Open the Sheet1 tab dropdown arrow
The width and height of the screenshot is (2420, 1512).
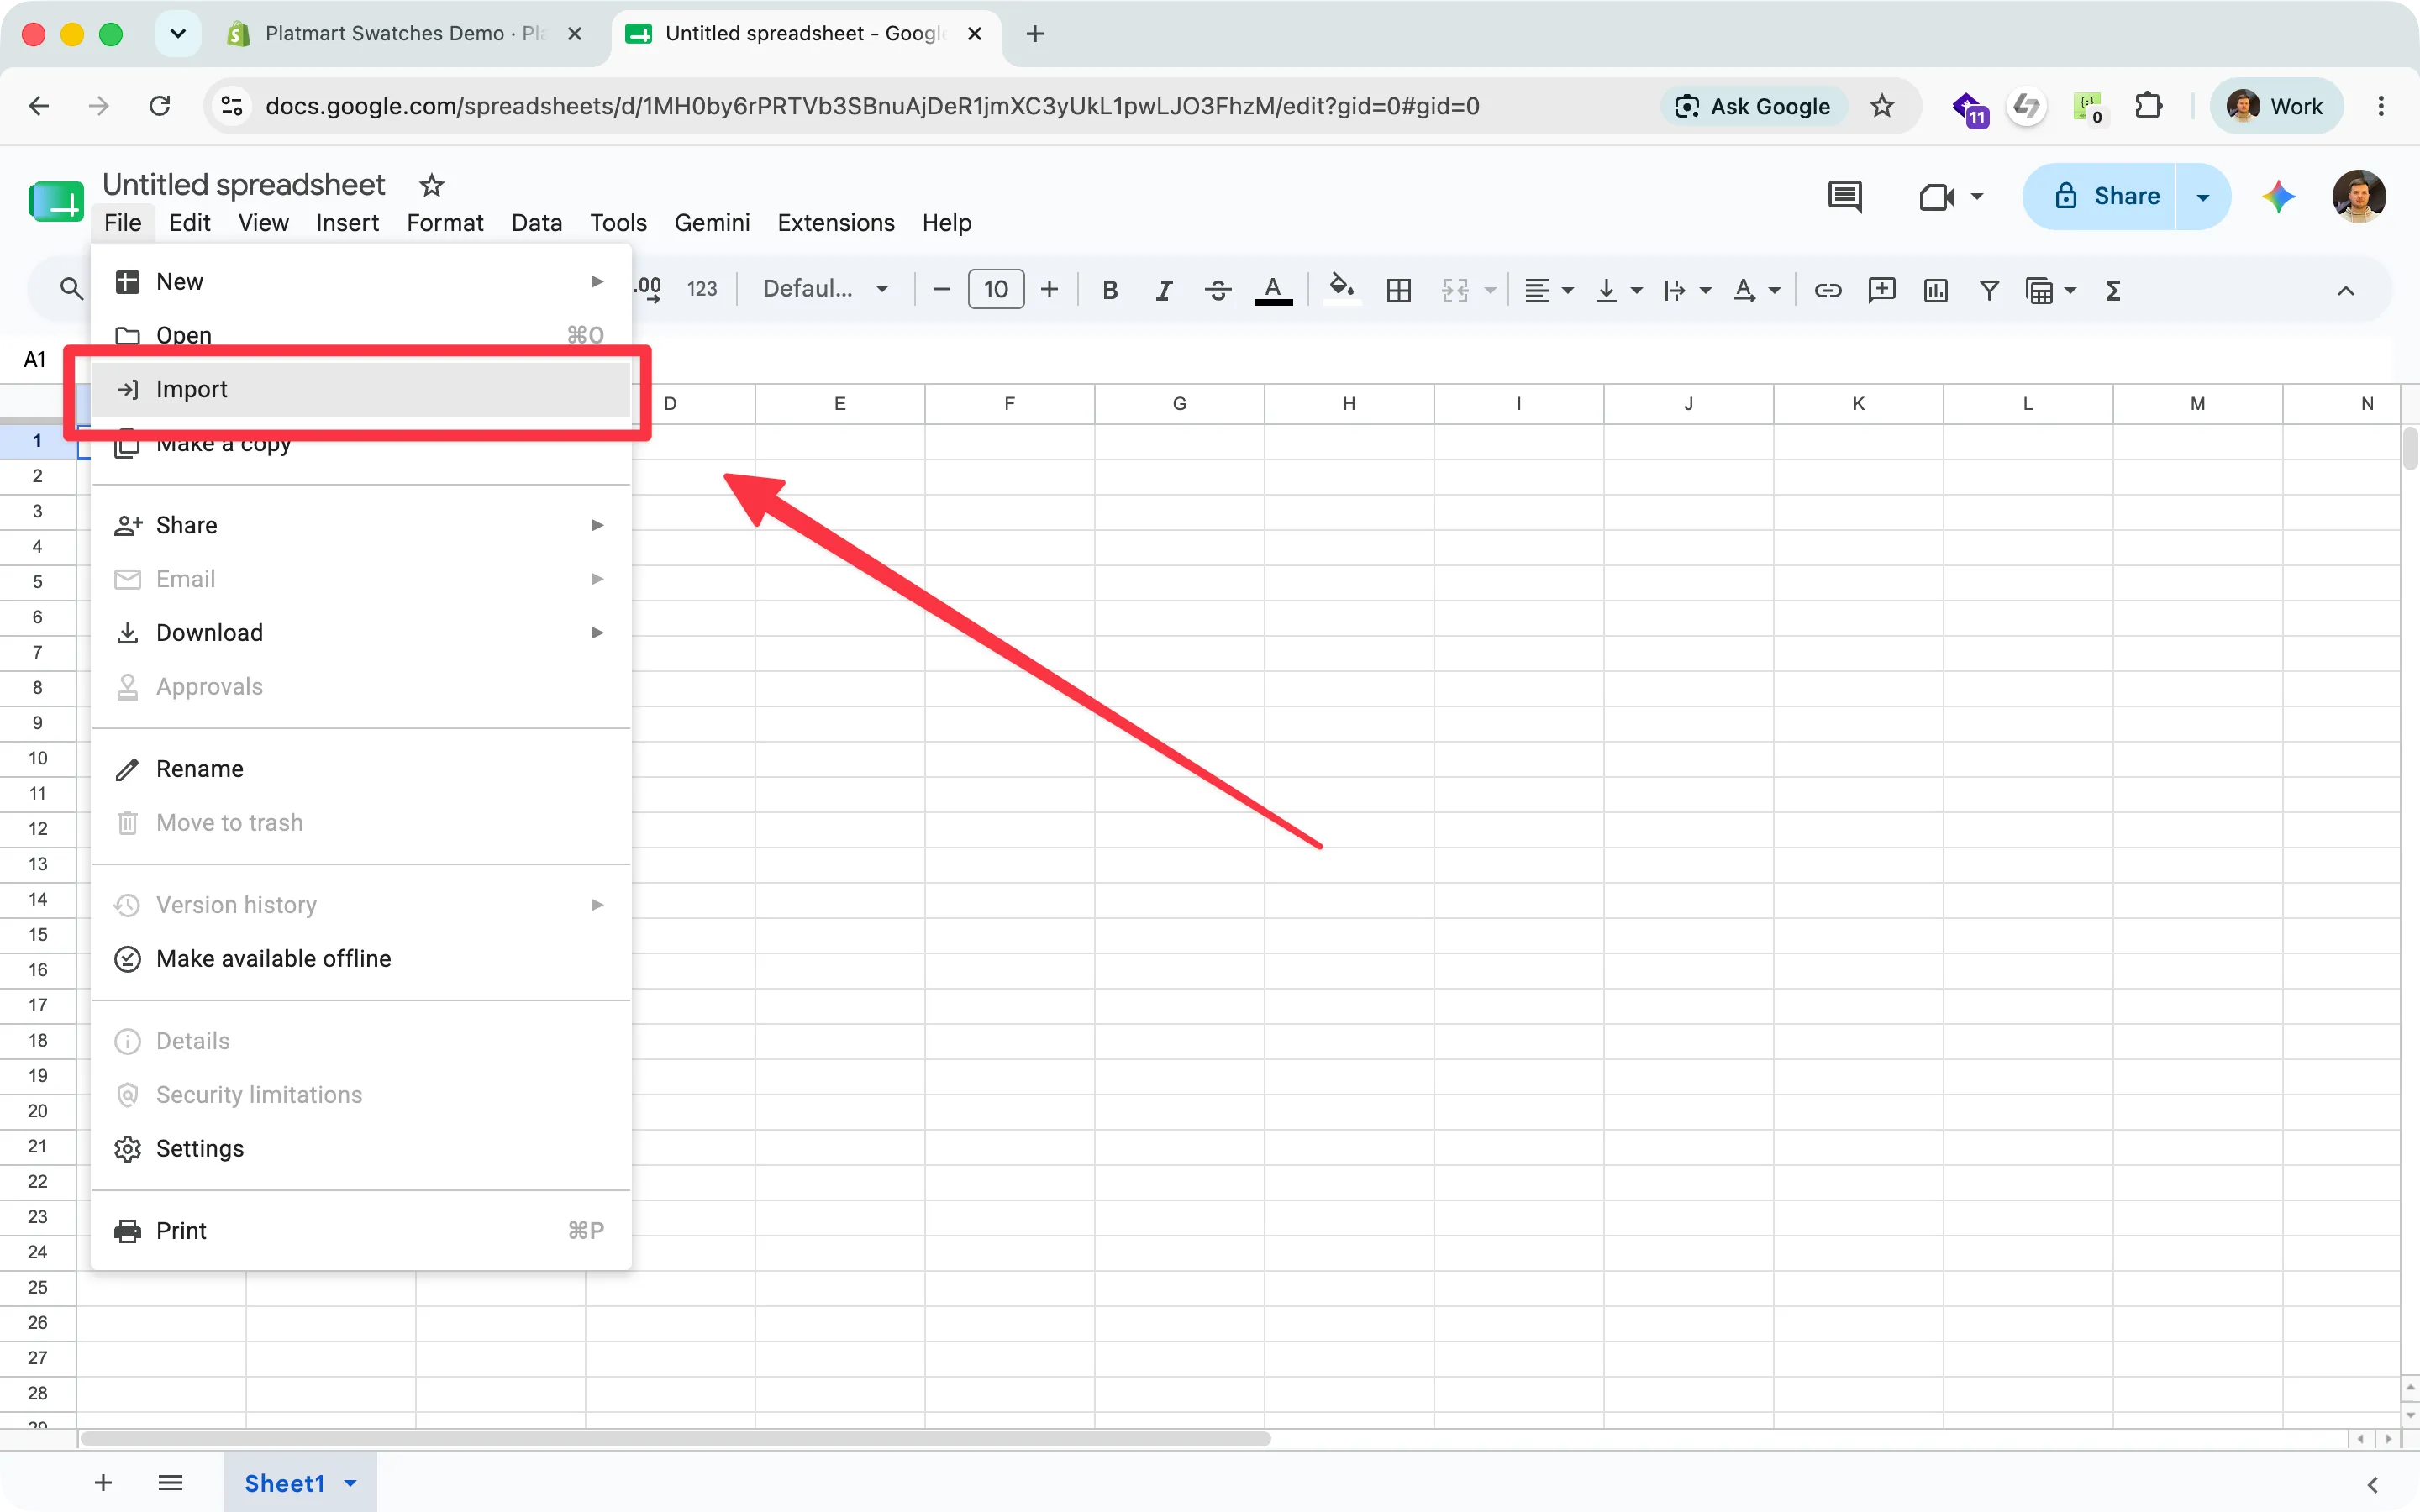tap(351, 1483)
